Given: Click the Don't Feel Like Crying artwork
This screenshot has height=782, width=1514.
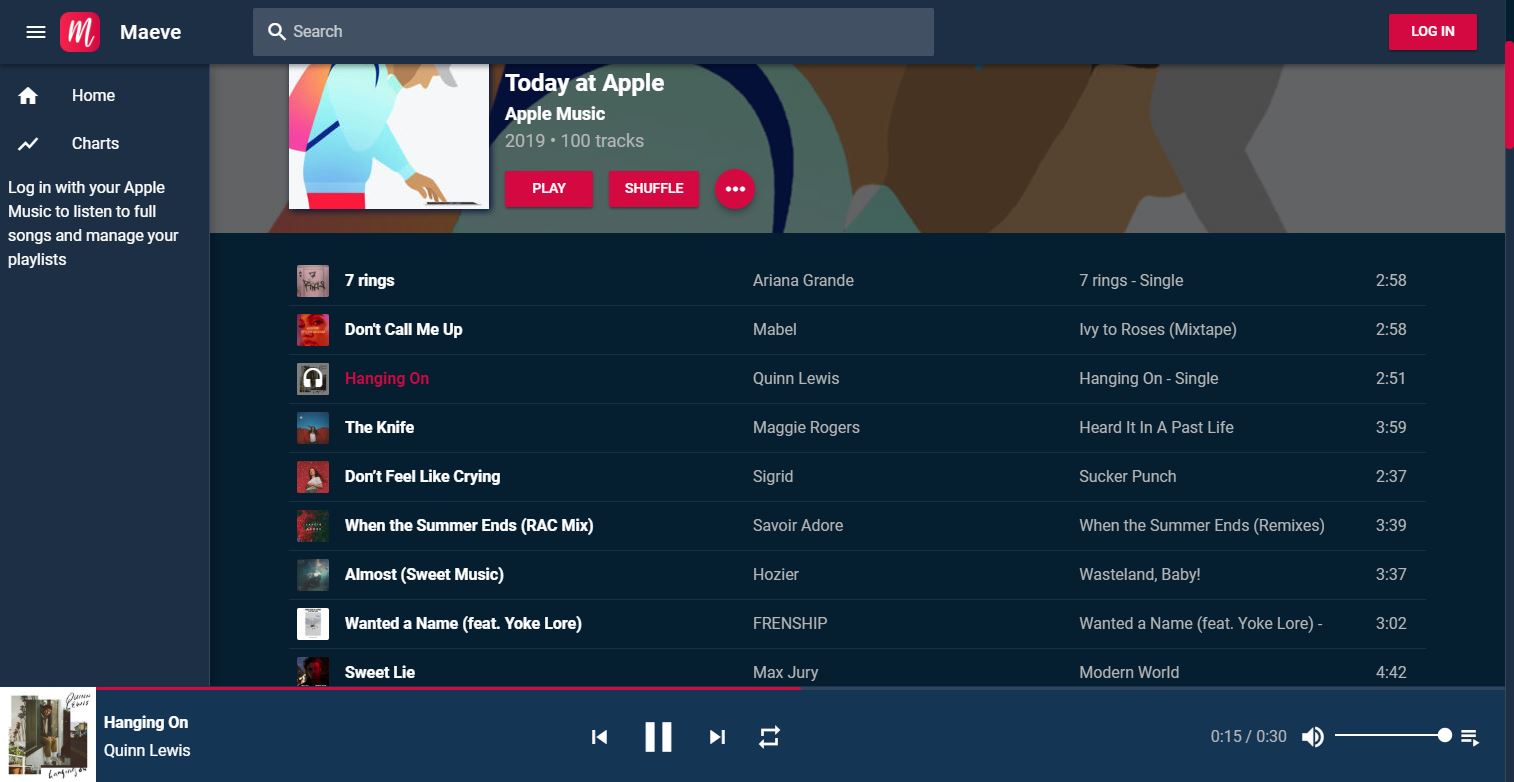Looking at the screenshot, I should 313,477.
